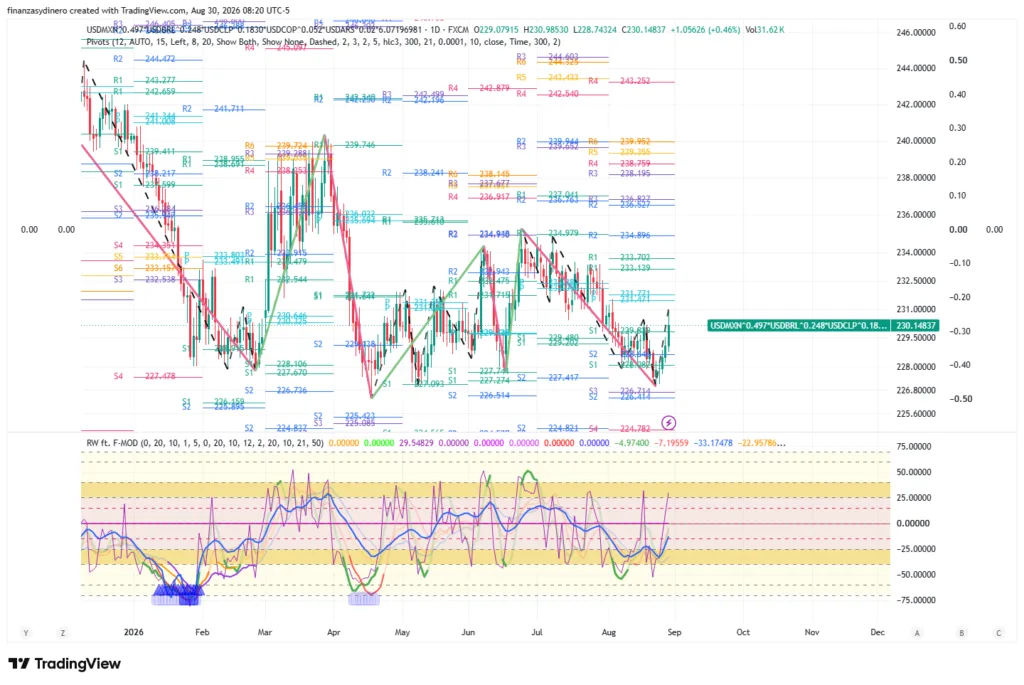This screenshot has width=1024, height=685.
Task: Click the 0.60 value on right percent scale
Action: (957, 26)
